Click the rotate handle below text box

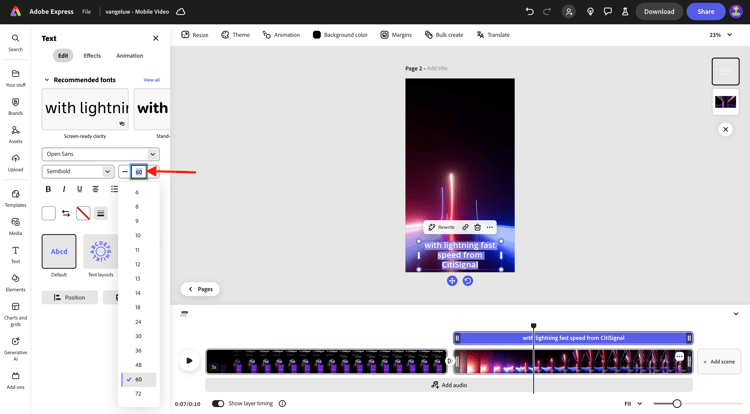pos(468,281)
